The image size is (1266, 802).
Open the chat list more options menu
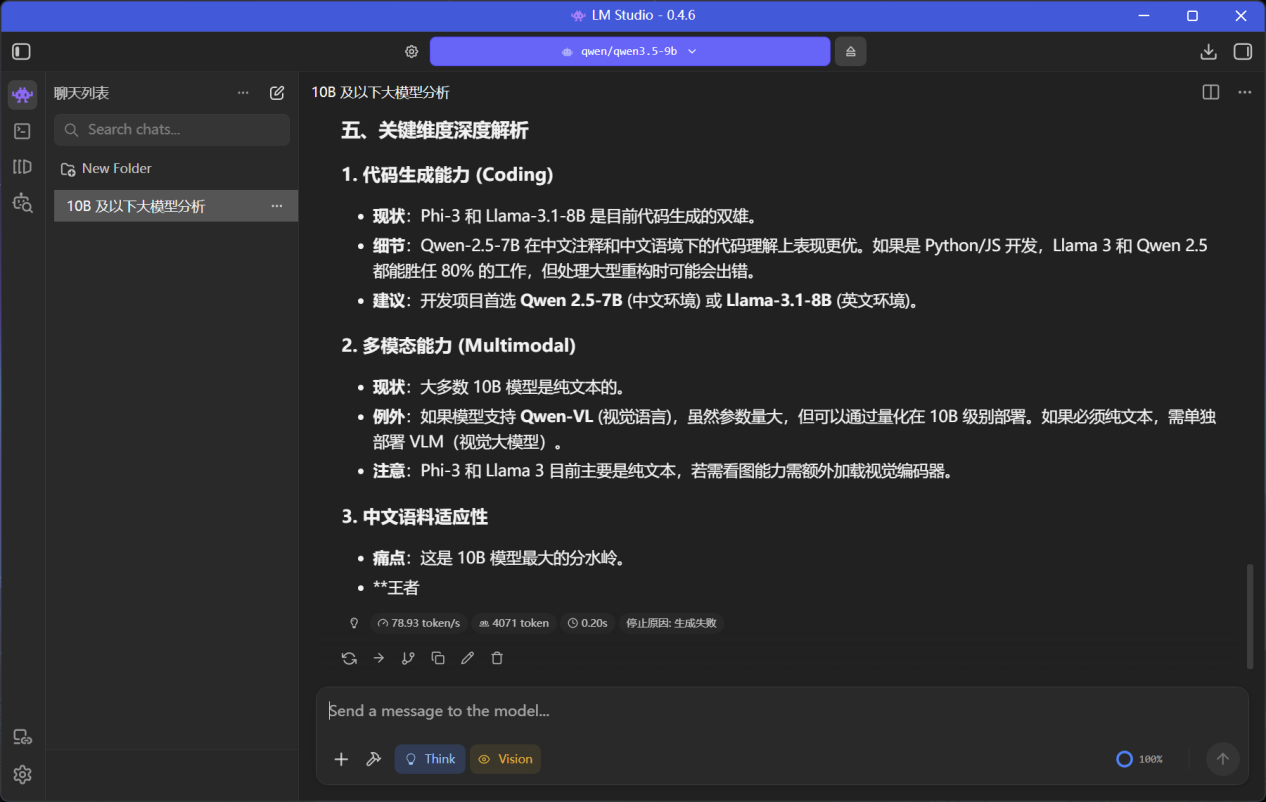243,93
